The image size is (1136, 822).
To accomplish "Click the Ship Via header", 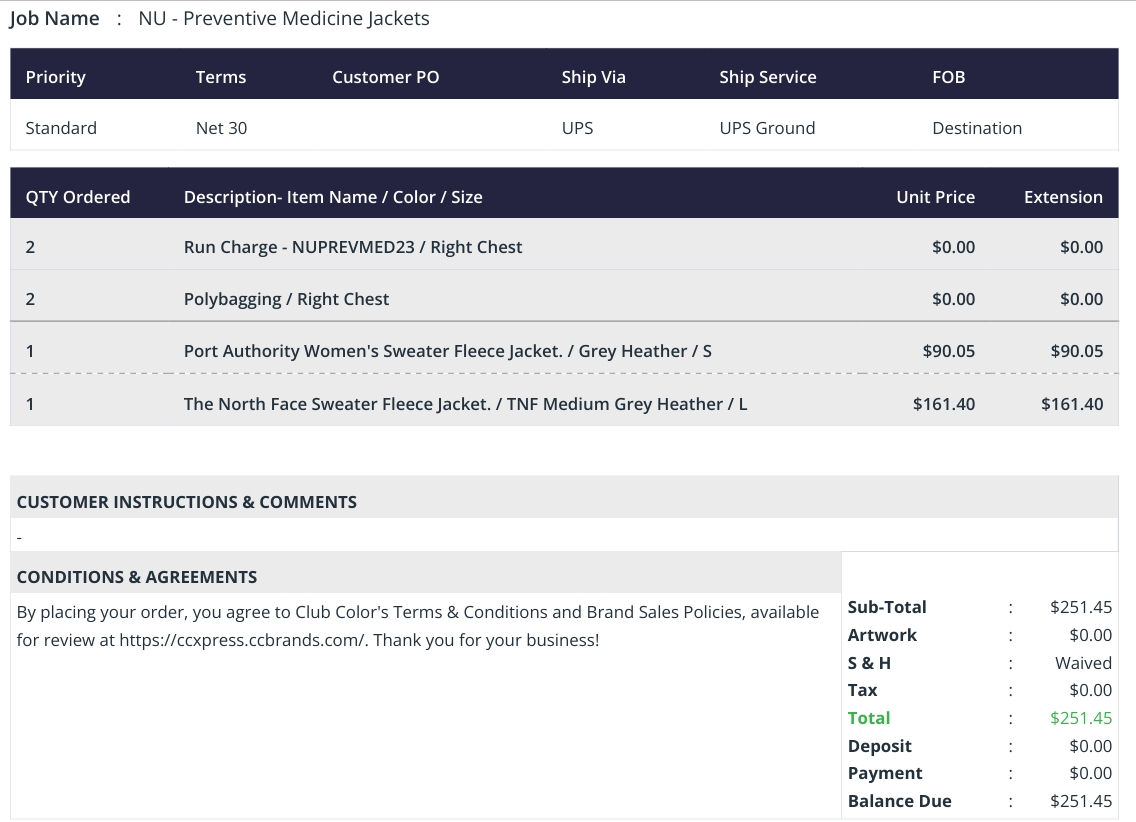I will pos(593,77).
